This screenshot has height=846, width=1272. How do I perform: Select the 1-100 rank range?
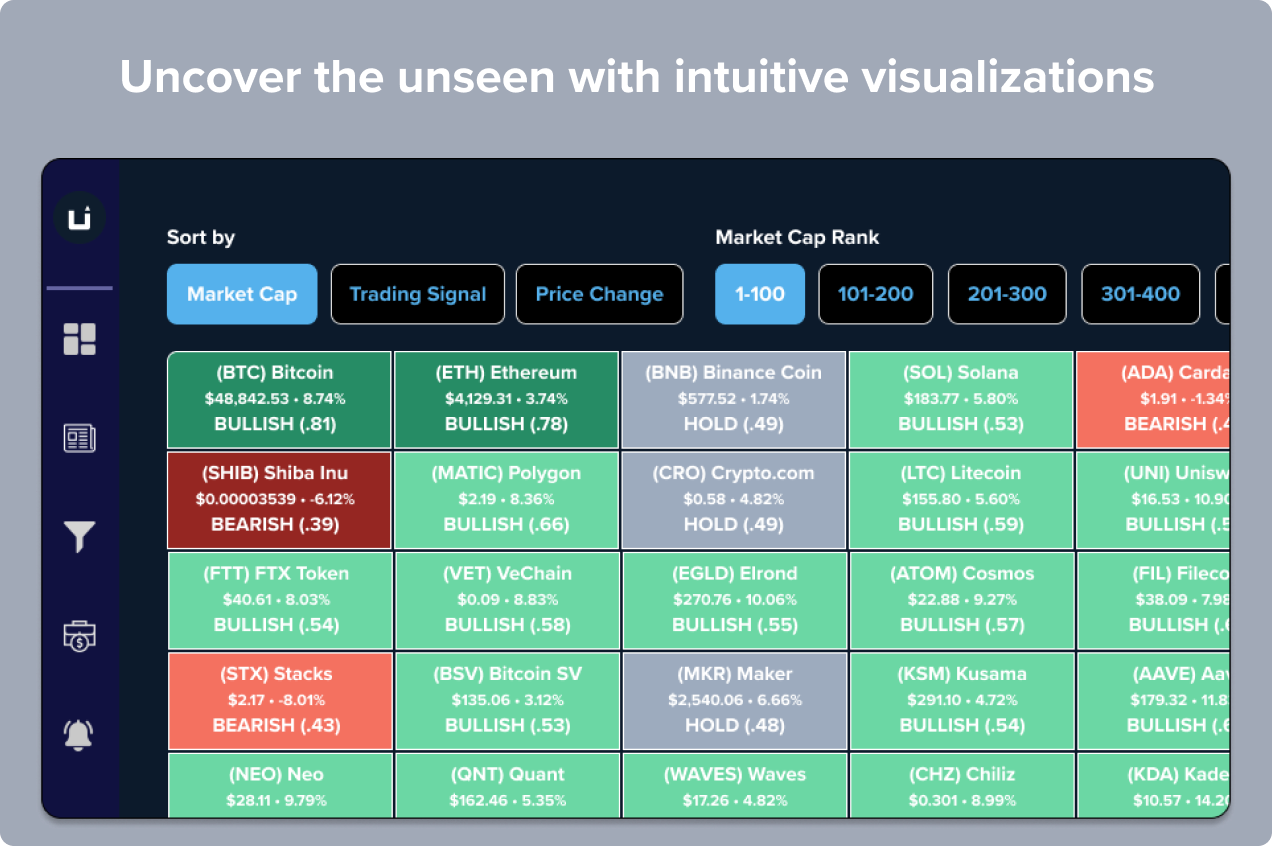[x=760, y=294]
